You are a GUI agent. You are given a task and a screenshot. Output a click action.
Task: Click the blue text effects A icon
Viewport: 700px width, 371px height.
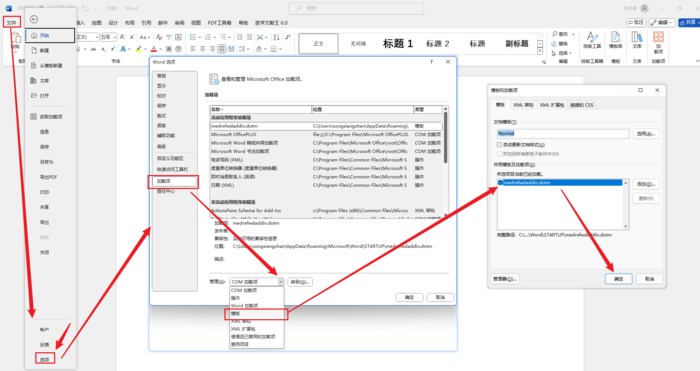pos(123,49)
